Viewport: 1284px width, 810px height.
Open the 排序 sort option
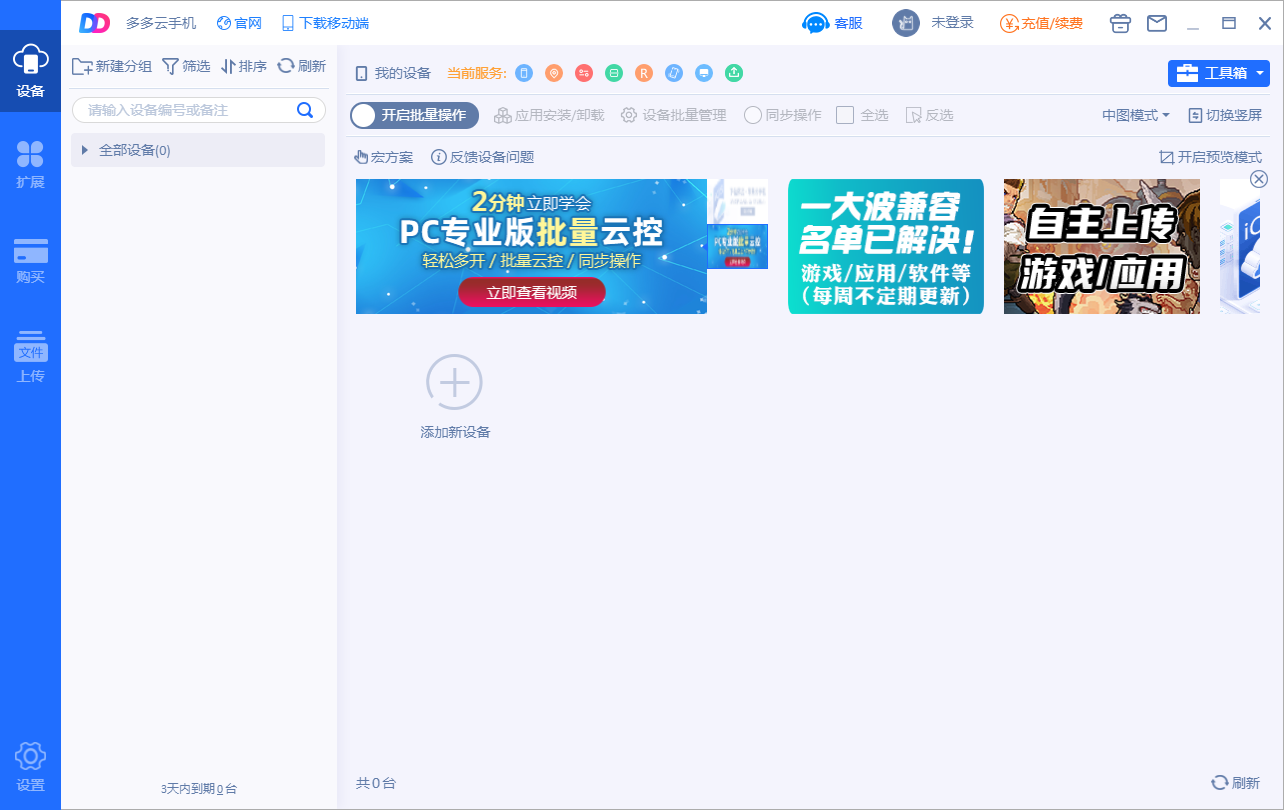tap(244, 66)
